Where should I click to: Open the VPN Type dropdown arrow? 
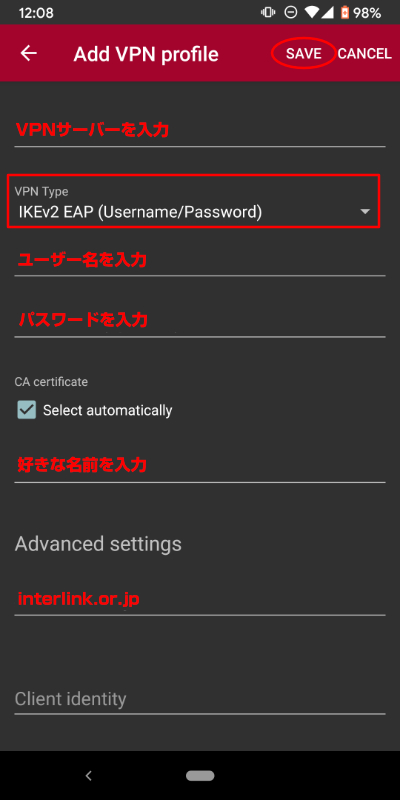365,211
